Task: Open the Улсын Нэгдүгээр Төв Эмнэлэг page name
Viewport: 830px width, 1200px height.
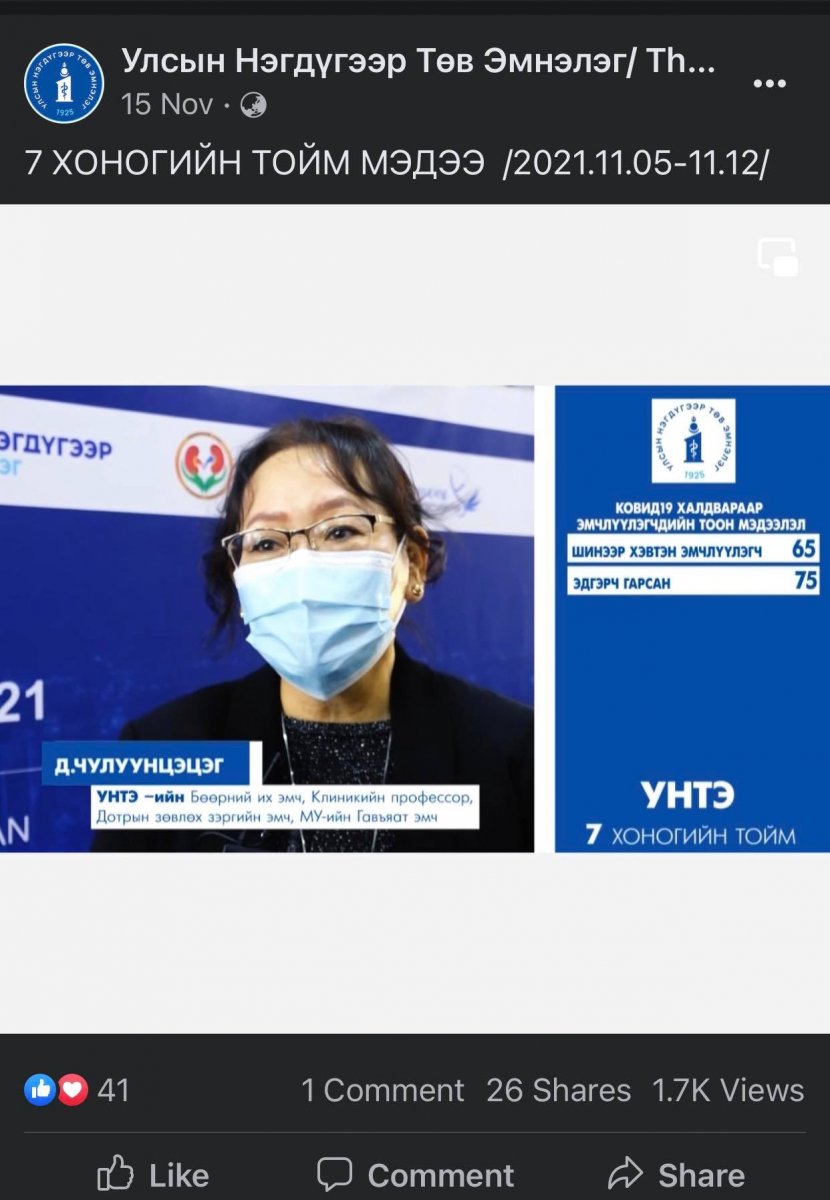Action: point(418,62)
